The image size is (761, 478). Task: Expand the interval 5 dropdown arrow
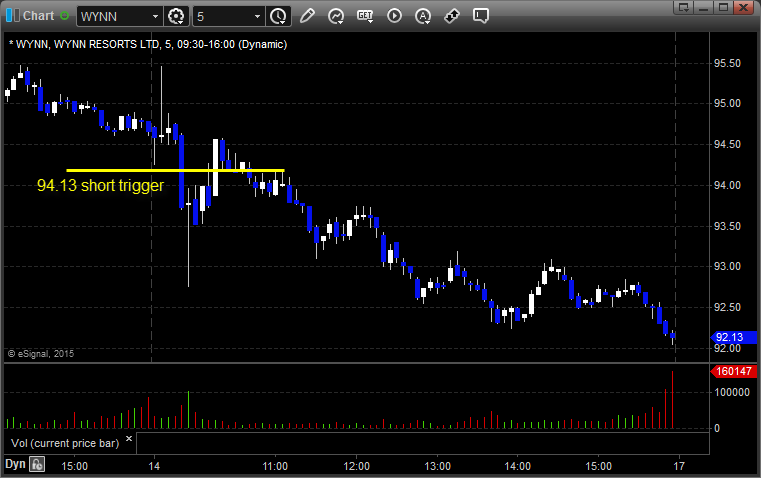(258, 16)
